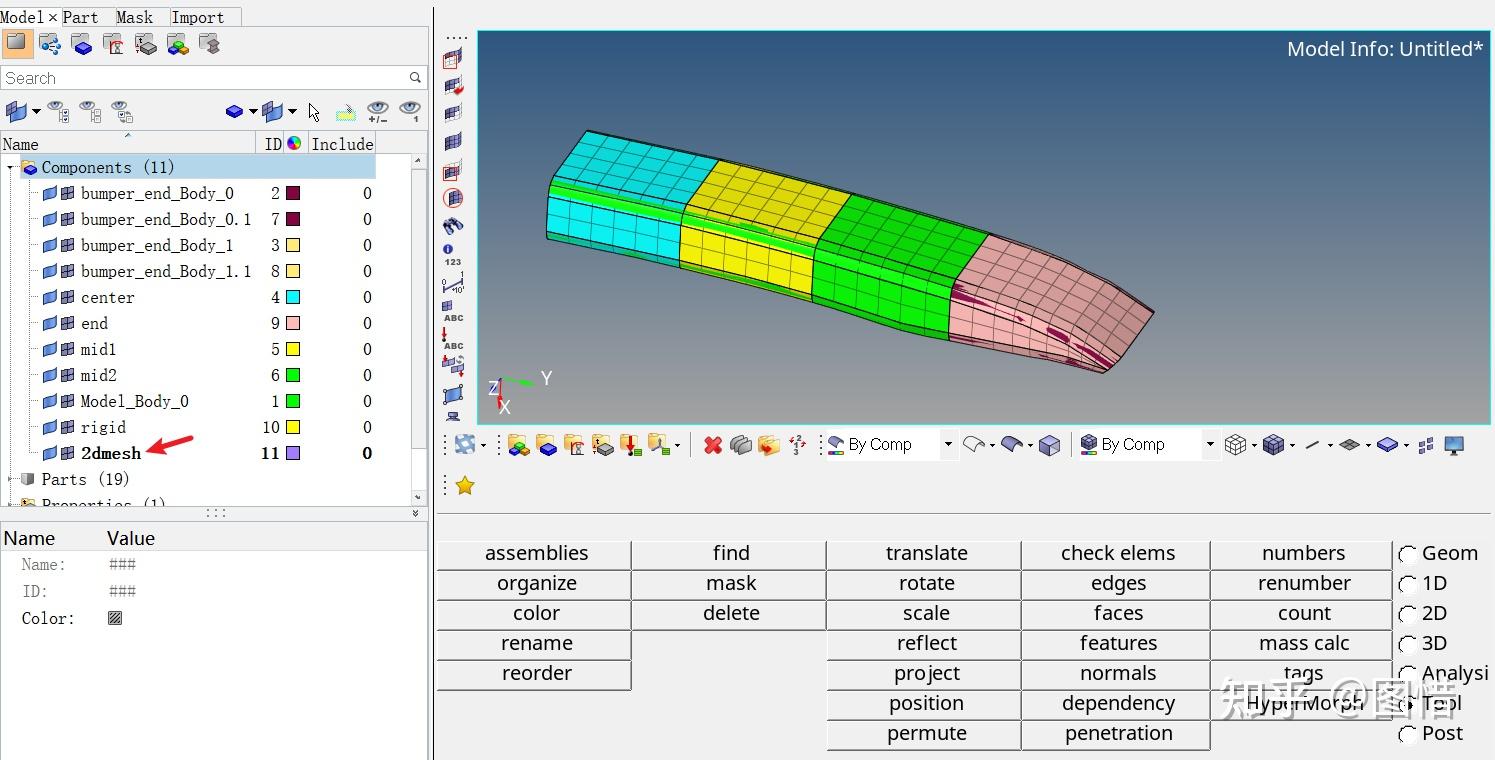Select the mid2 component row

click(190, 375)
